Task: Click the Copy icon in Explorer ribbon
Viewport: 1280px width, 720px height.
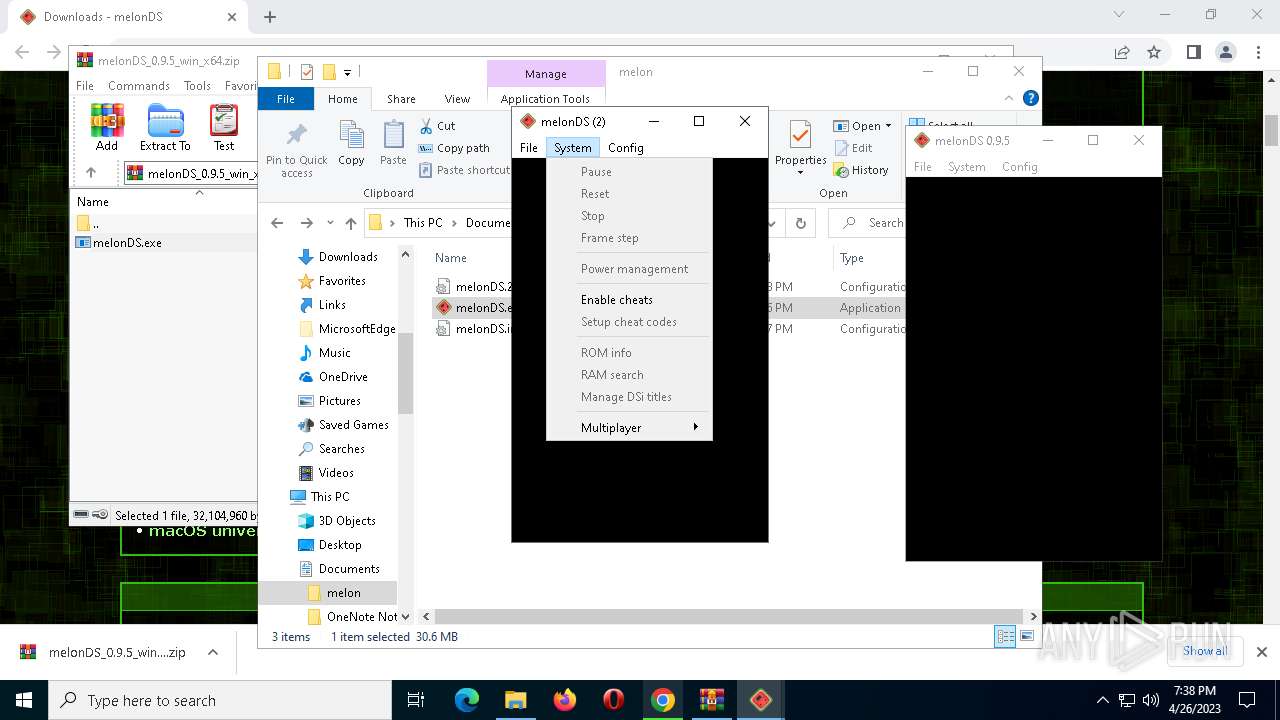Action: click(351, 143)
